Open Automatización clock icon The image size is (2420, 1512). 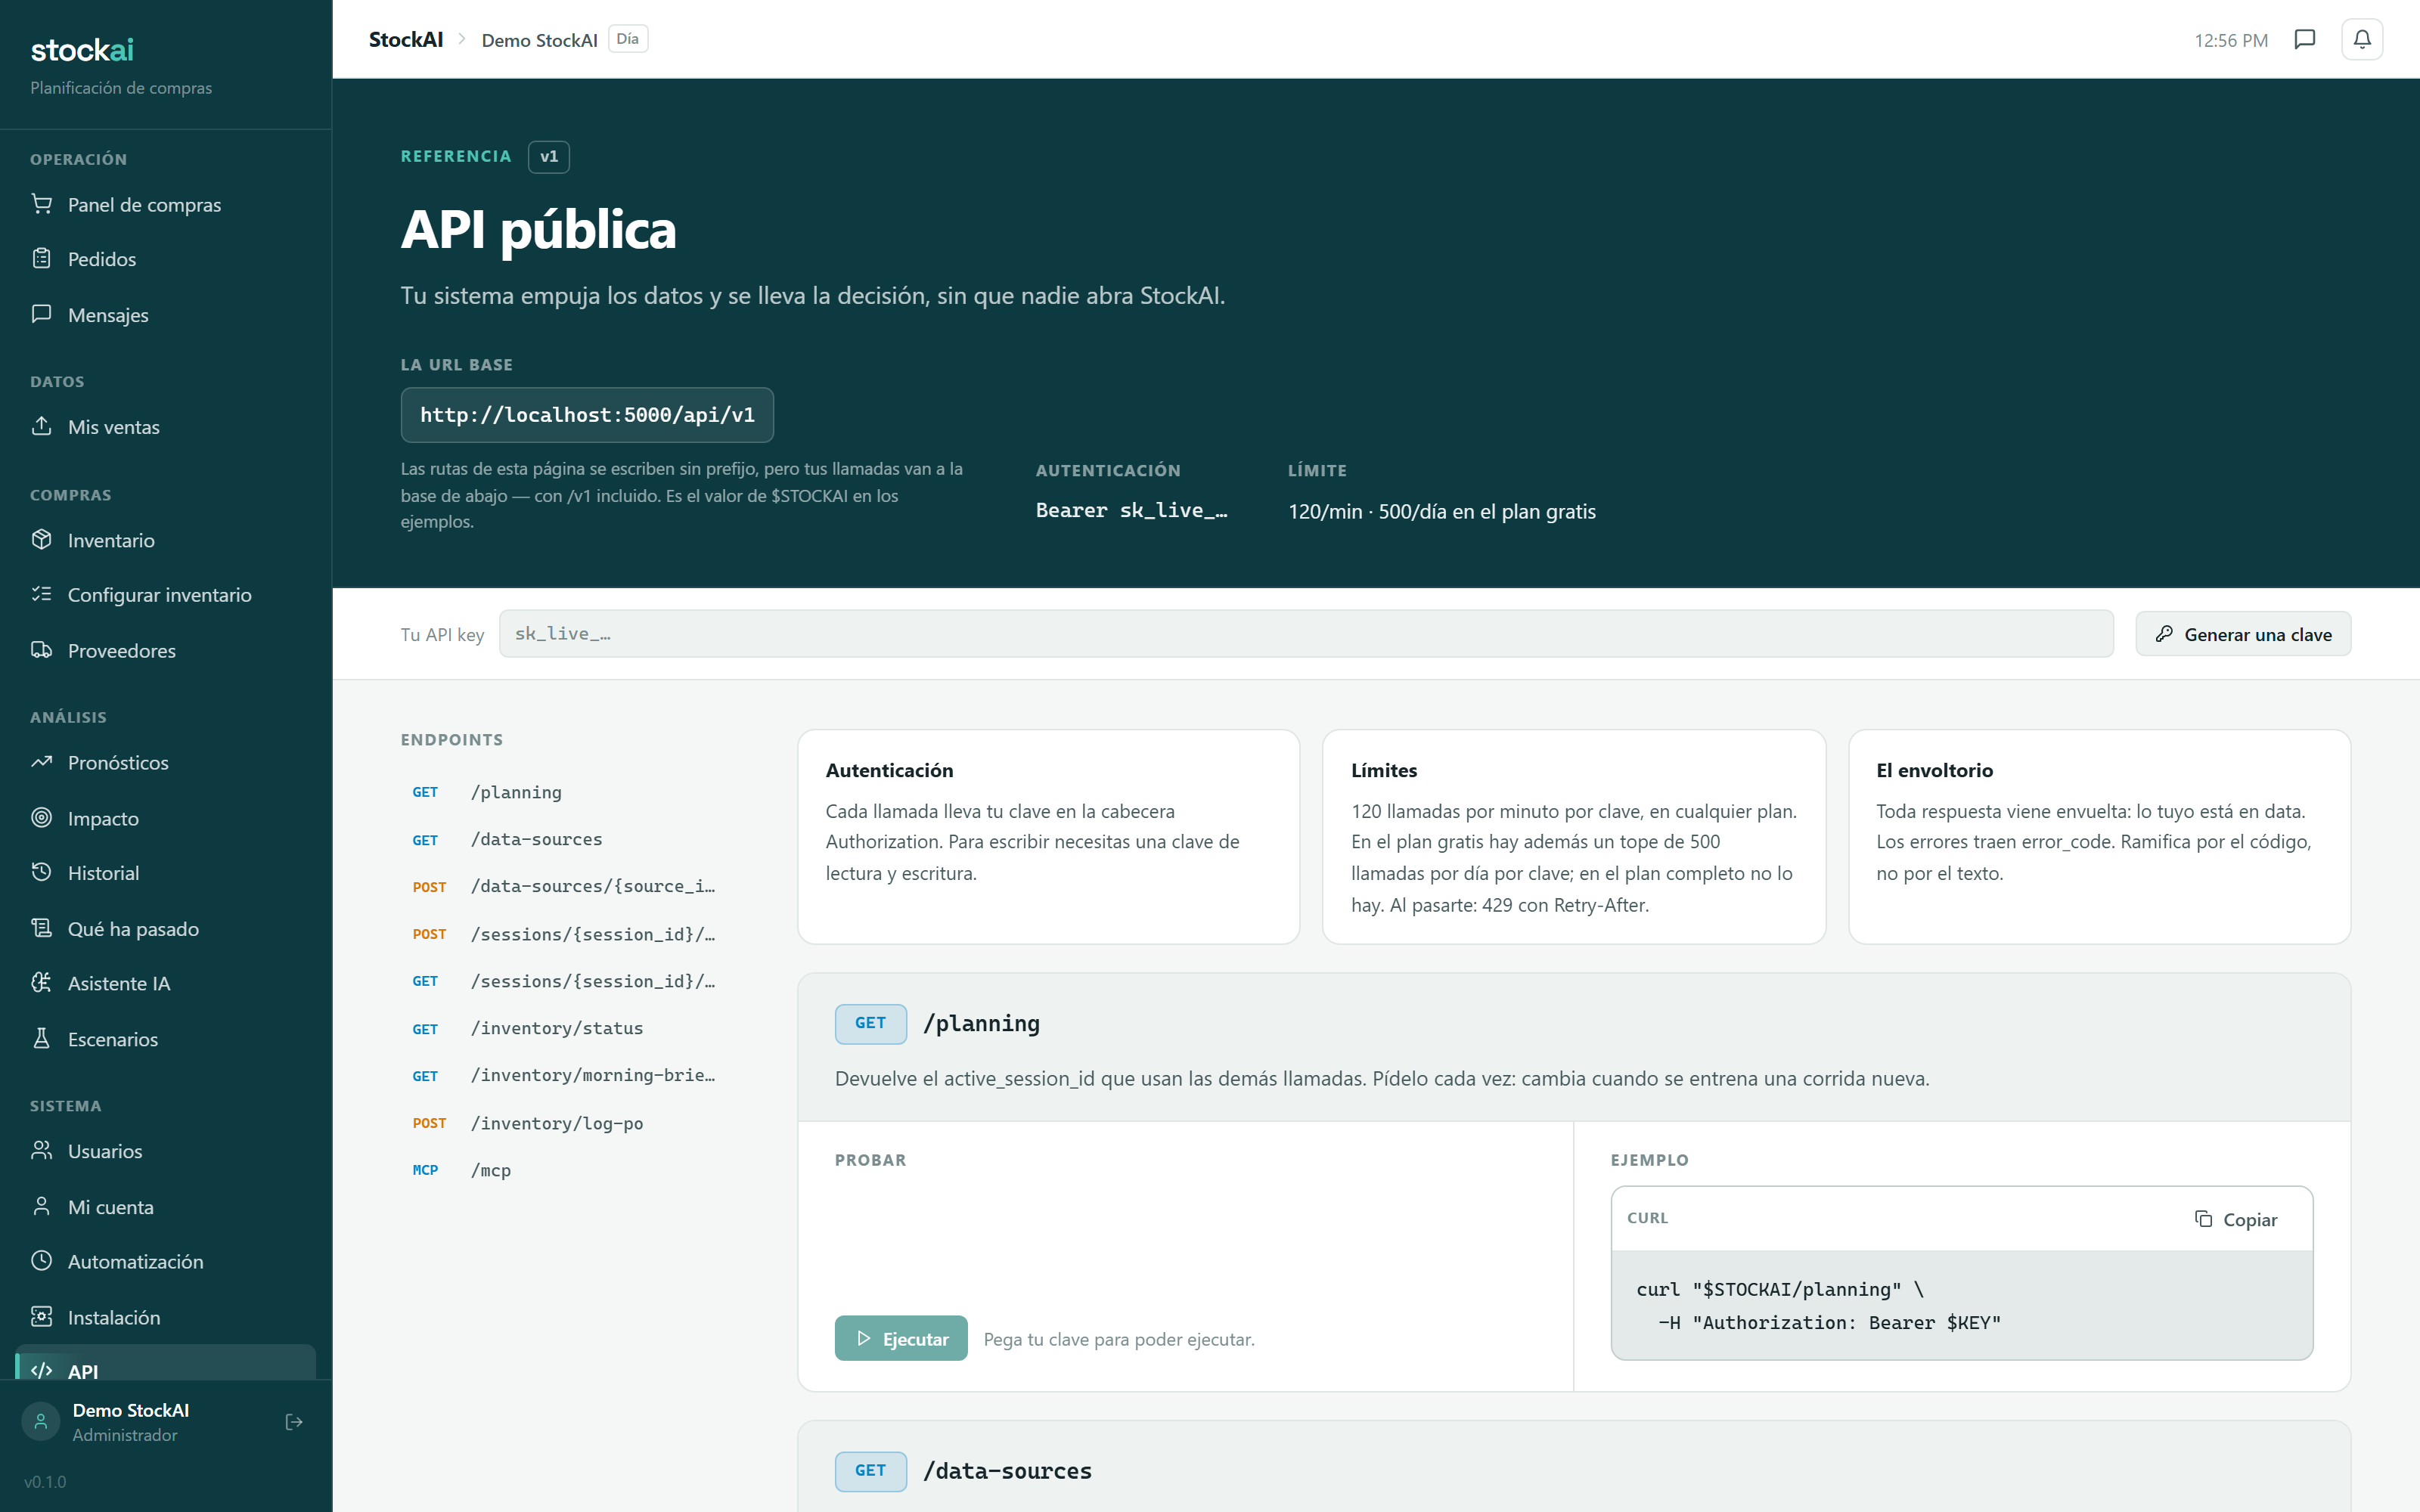tap(41, 1261)
